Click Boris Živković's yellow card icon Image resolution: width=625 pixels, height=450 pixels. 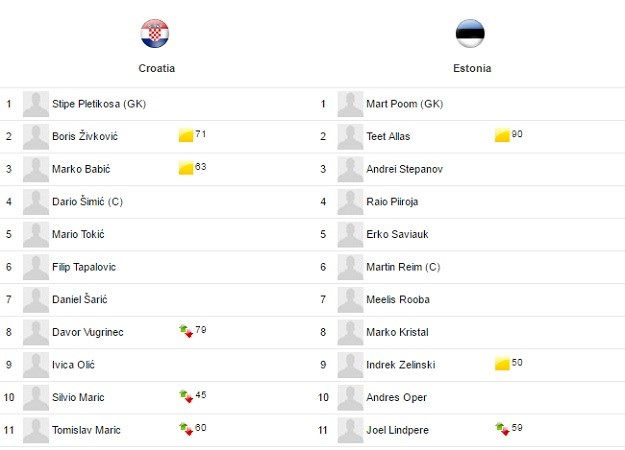186,136
